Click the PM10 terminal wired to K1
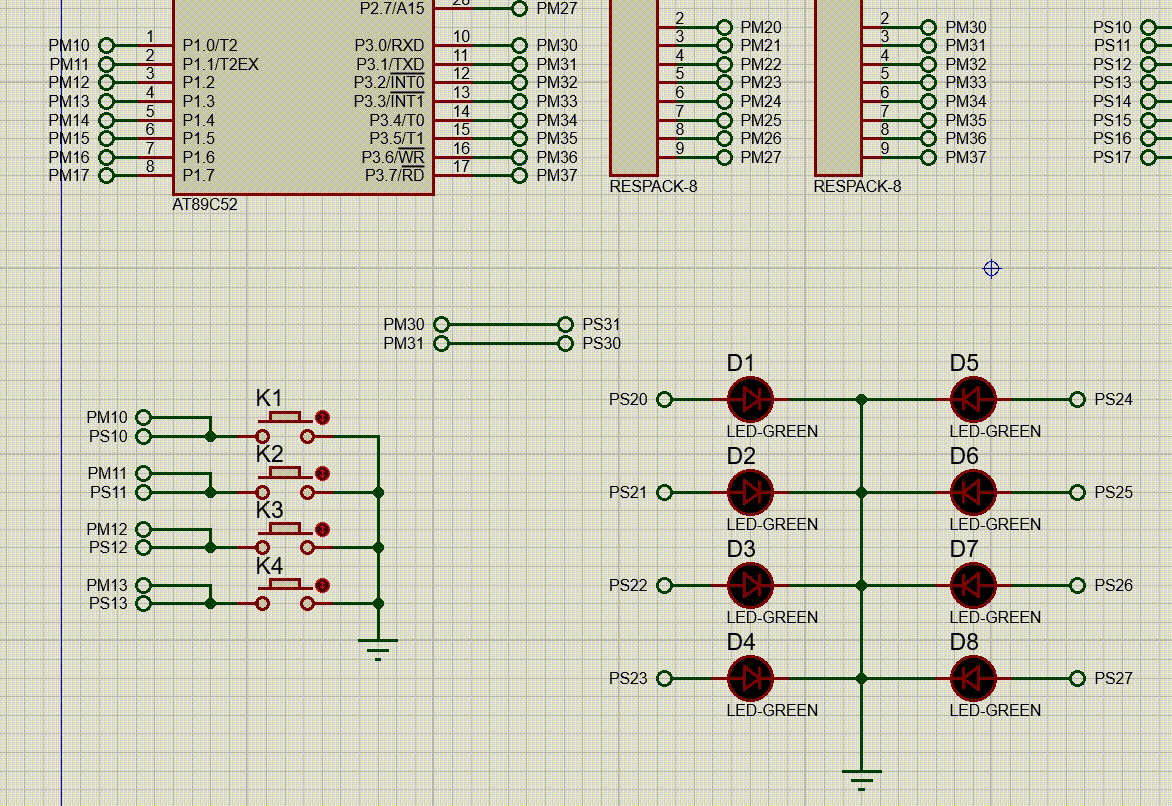Viewport: 1172px width, 806px height. (144, 417)
